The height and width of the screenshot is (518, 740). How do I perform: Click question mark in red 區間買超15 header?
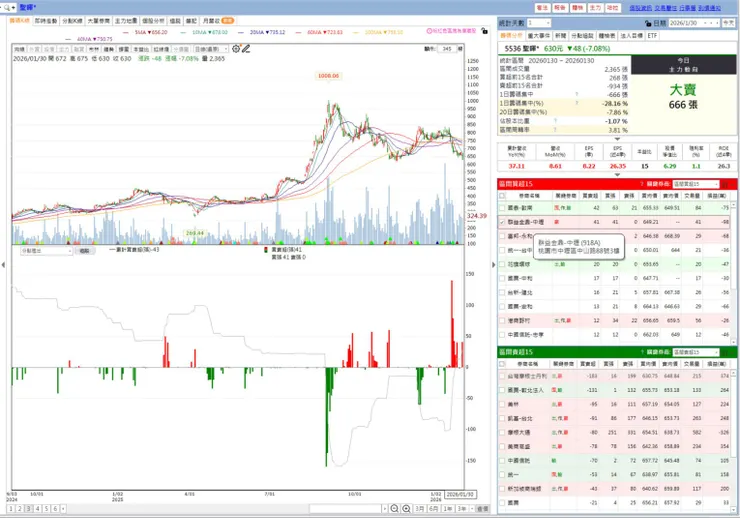642,184
